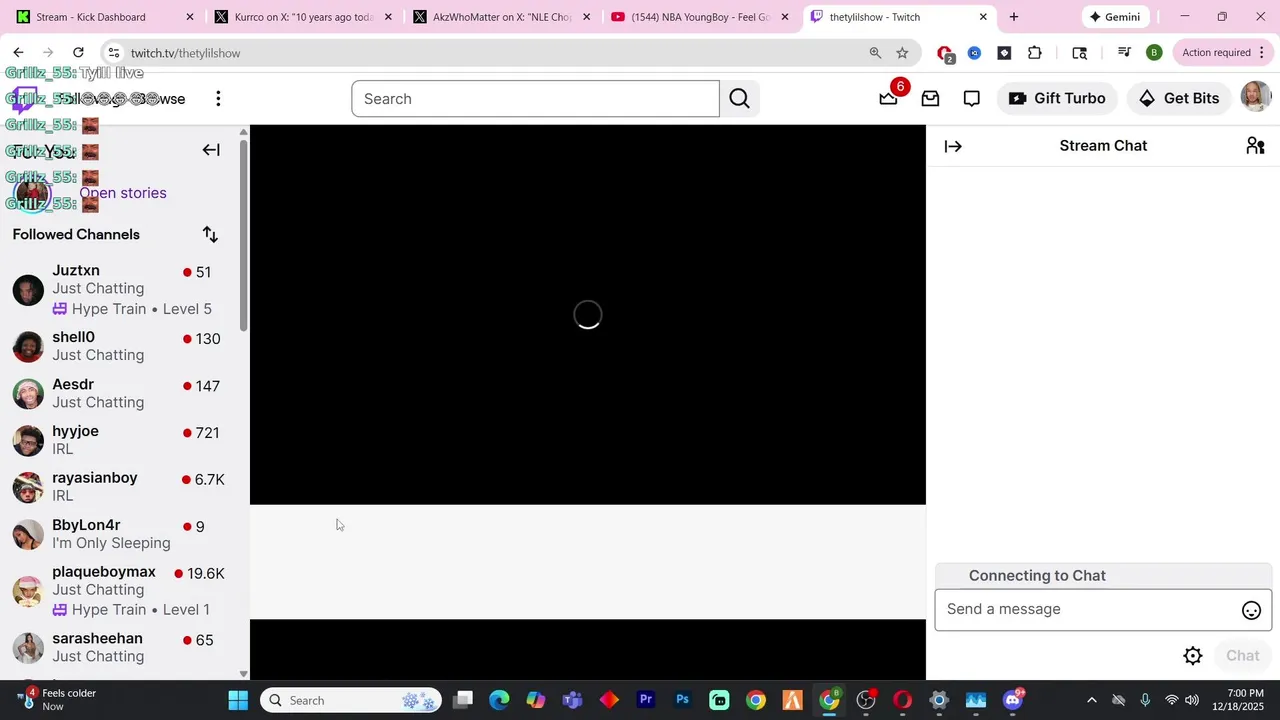The width and height of the screenshot is (1280, 720).
Task: Open stories link in sidebar
Action: point(123,193)
